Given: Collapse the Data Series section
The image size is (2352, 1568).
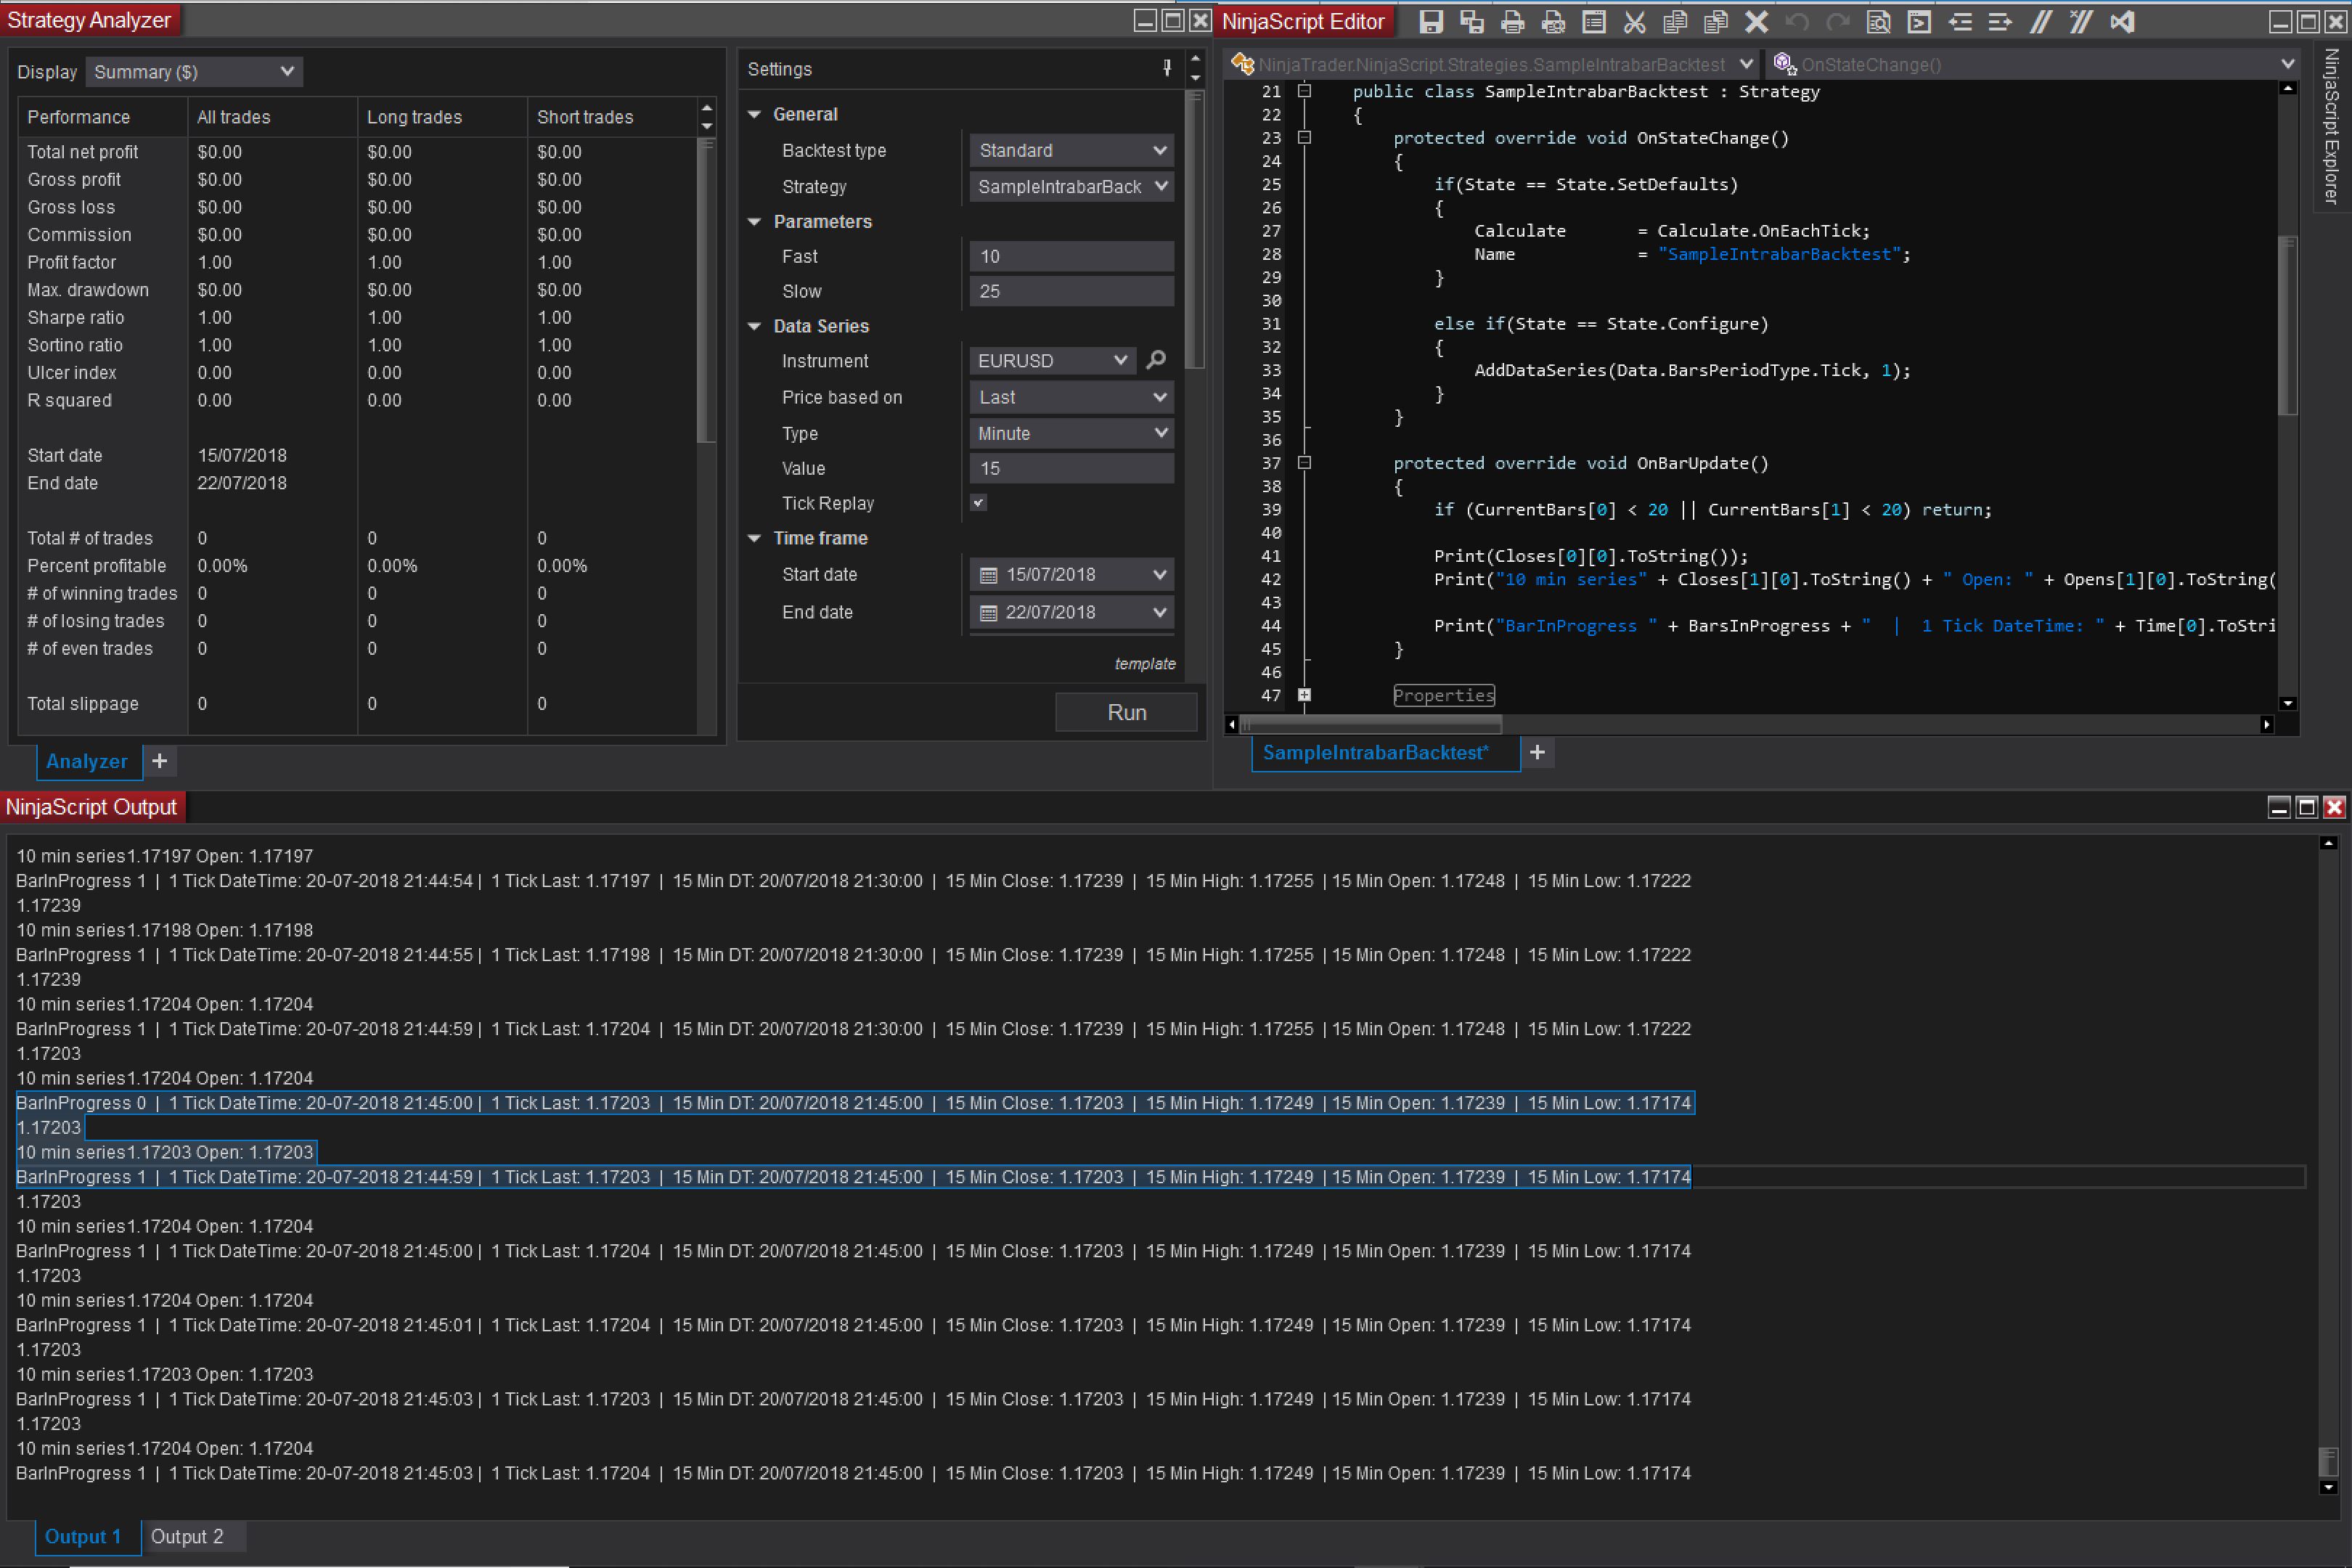Looking at the screenshot, I should (755, 326).
